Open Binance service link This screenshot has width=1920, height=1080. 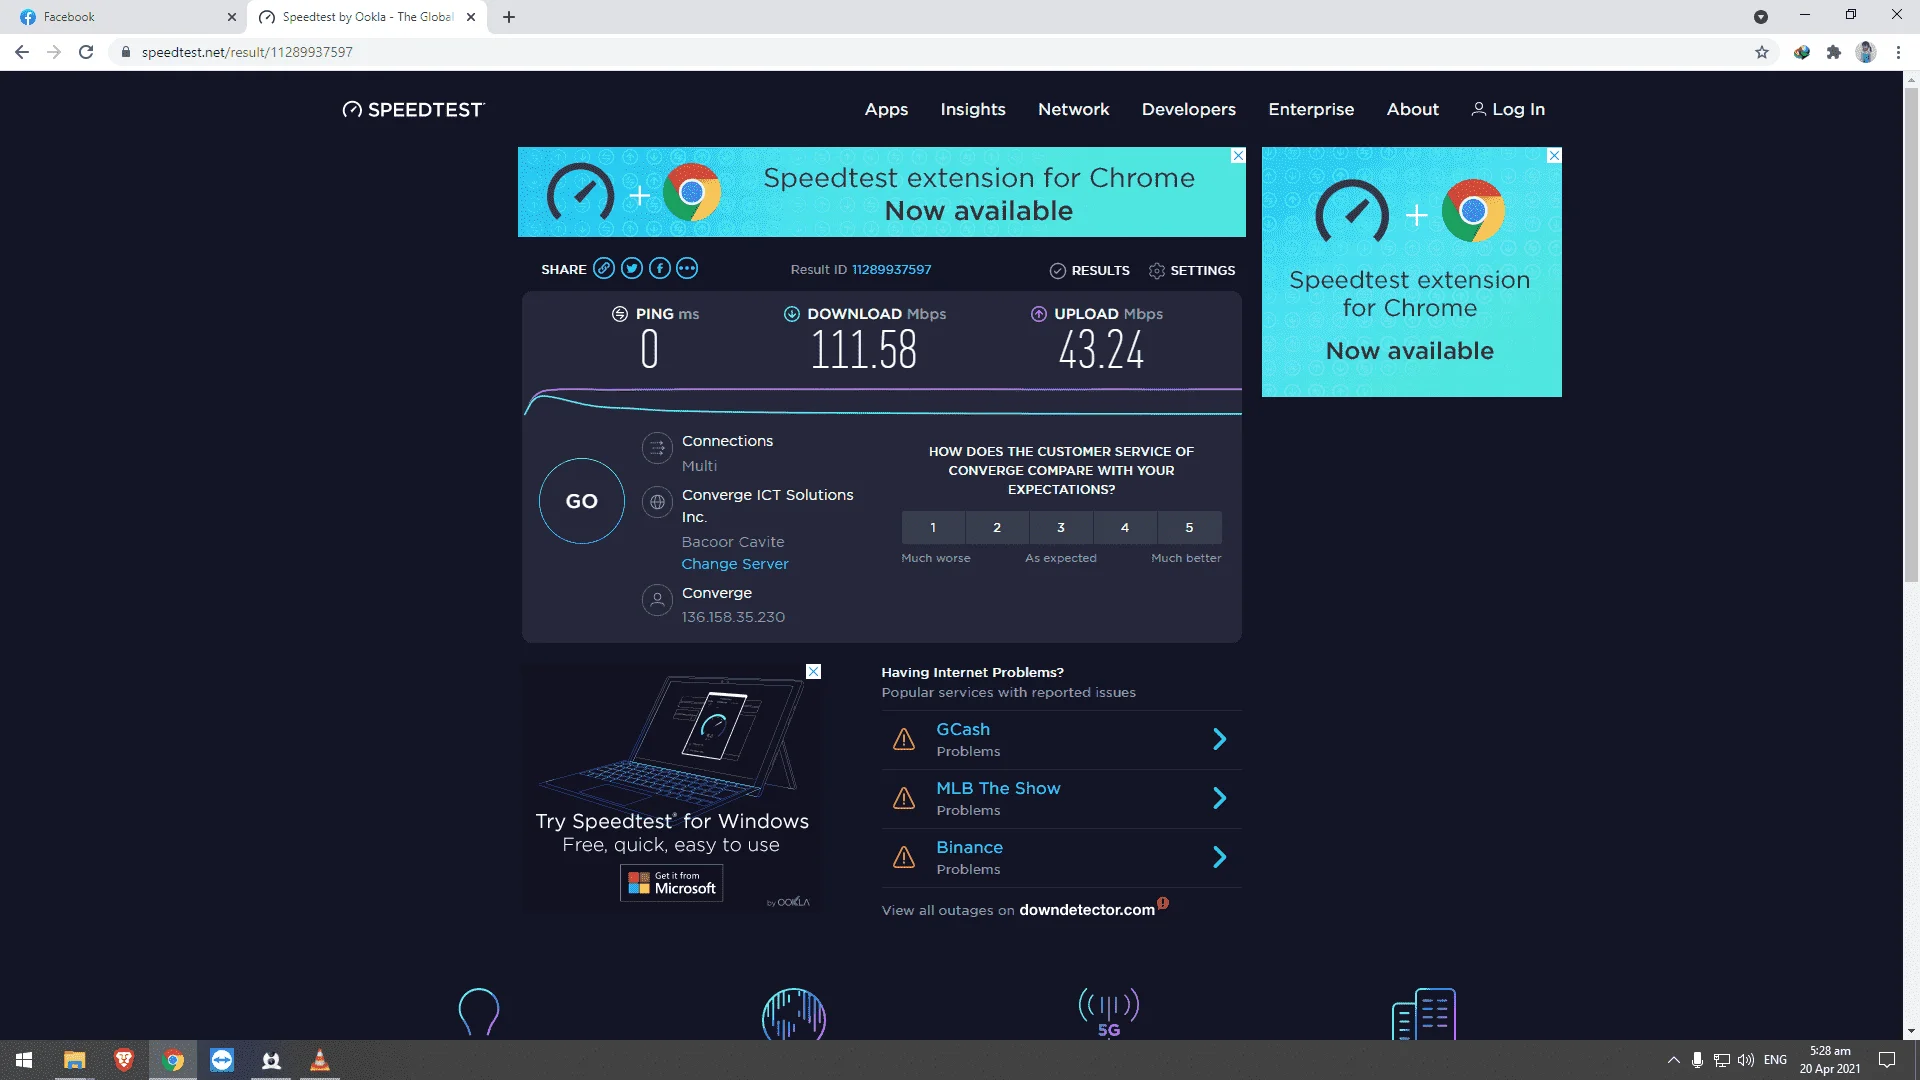(969, 847)
